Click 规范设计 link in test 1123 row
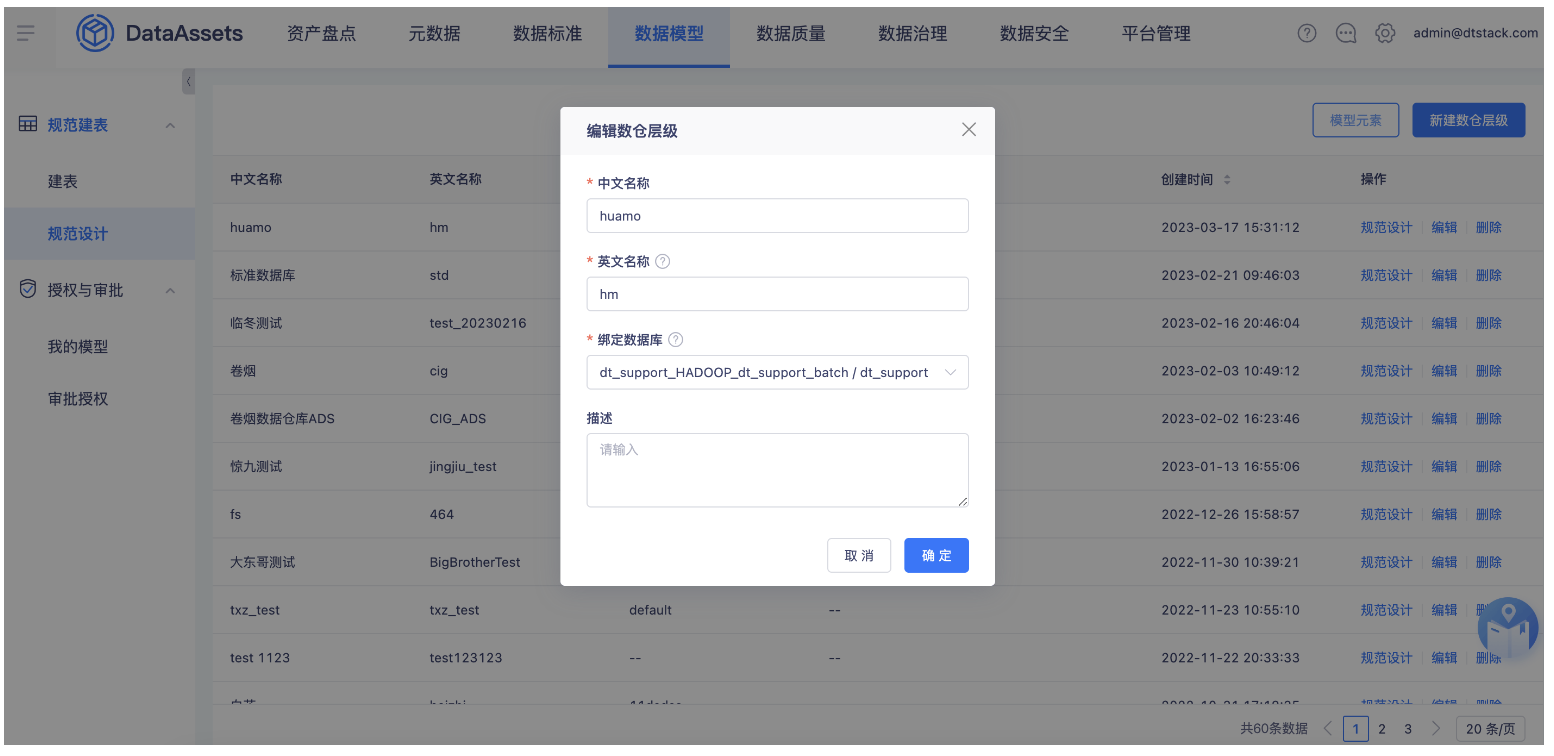Screen dimensions: 1554x756 pyautogui.click(x=1386, y=658)
